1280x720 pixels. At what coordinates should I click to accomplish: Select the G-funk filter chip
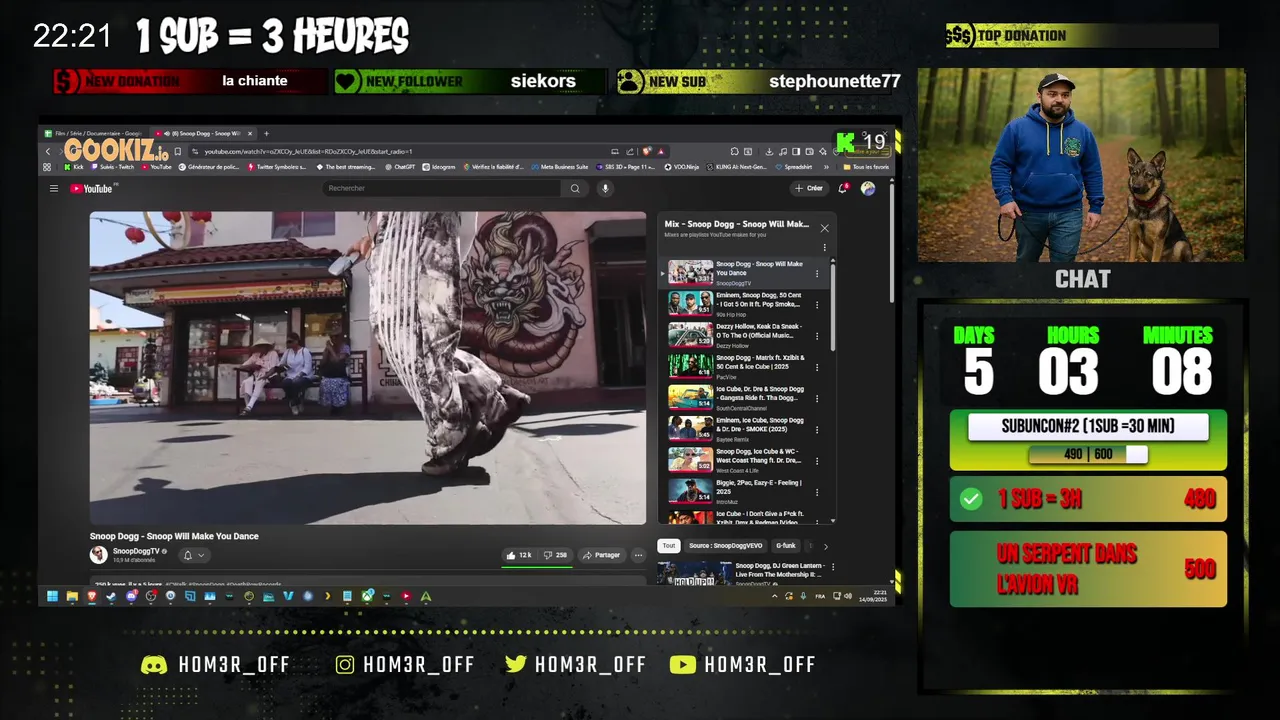click(x=786, y=545)
